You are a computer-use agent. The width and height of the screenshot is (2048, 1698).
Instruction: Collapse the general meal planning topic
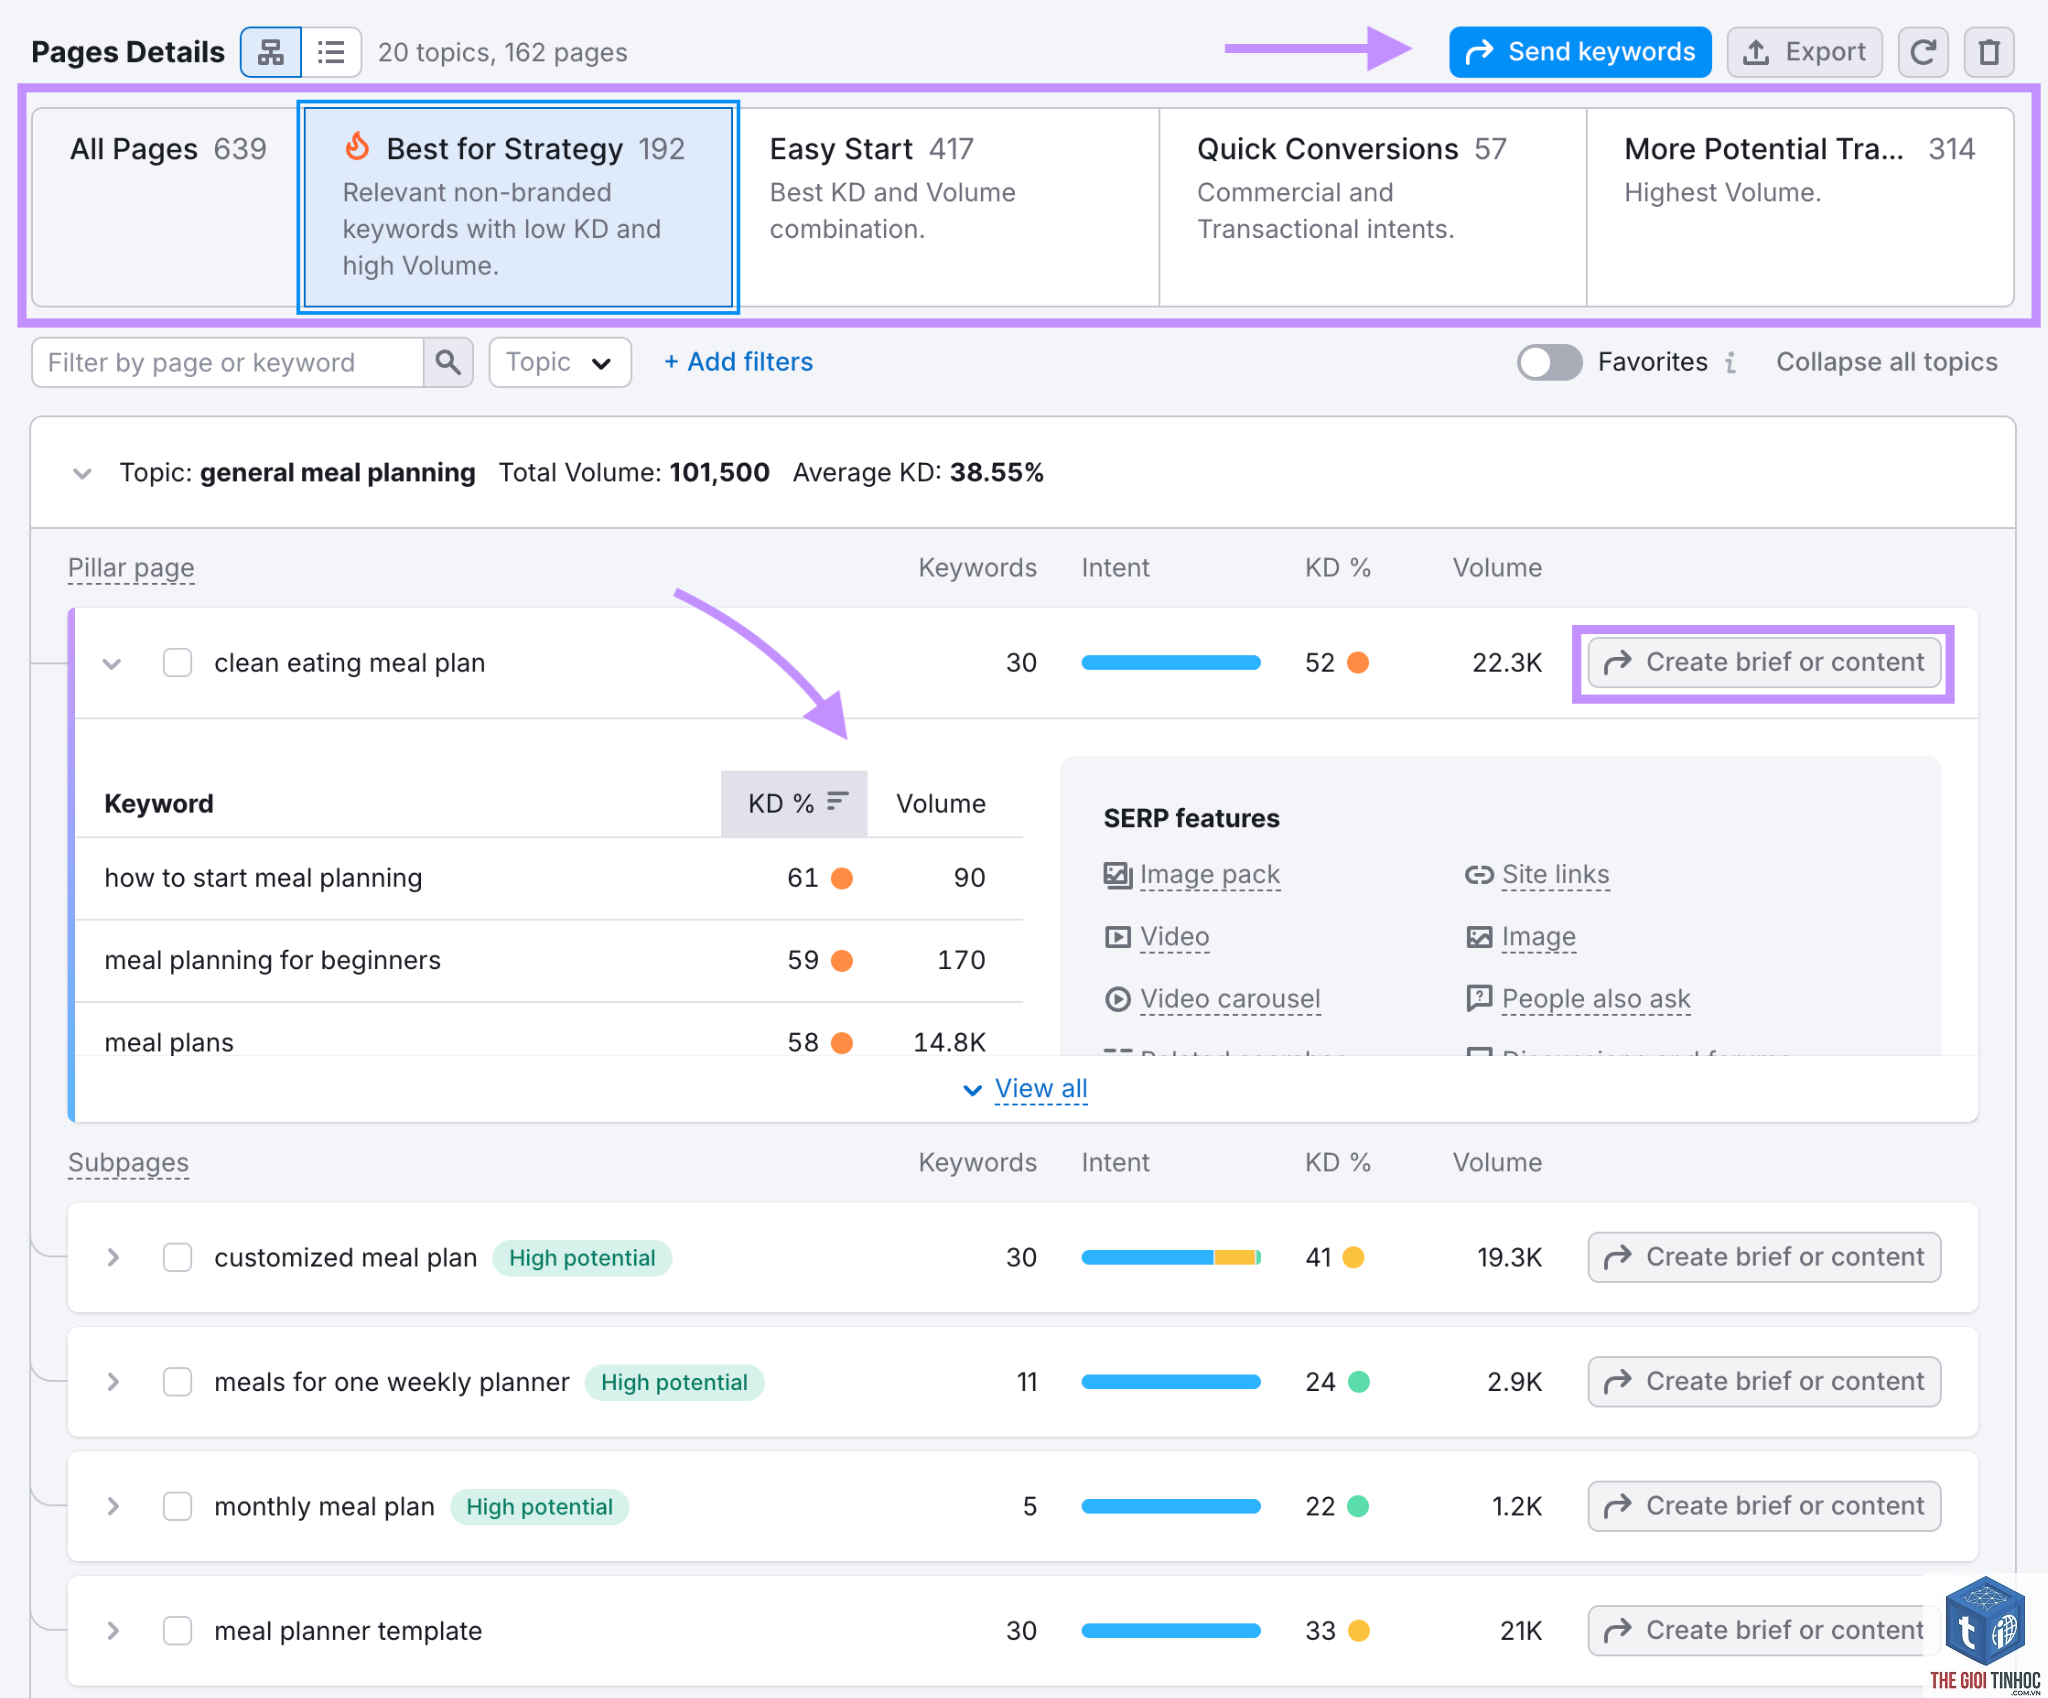83,473
